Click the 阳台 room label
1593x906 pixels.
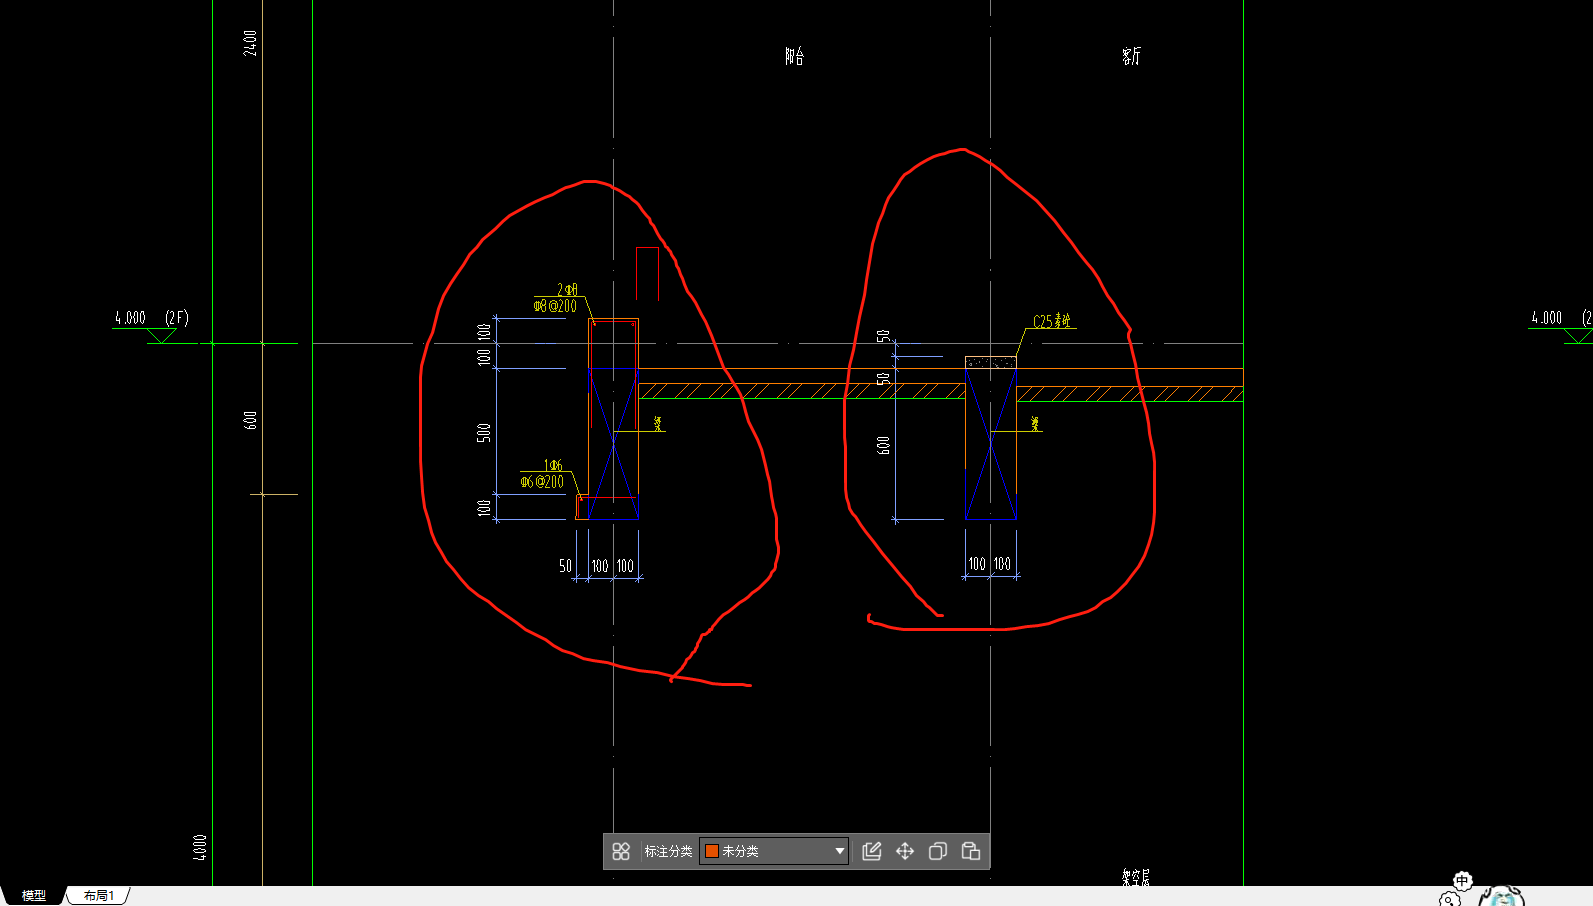(x=794, y=56)
